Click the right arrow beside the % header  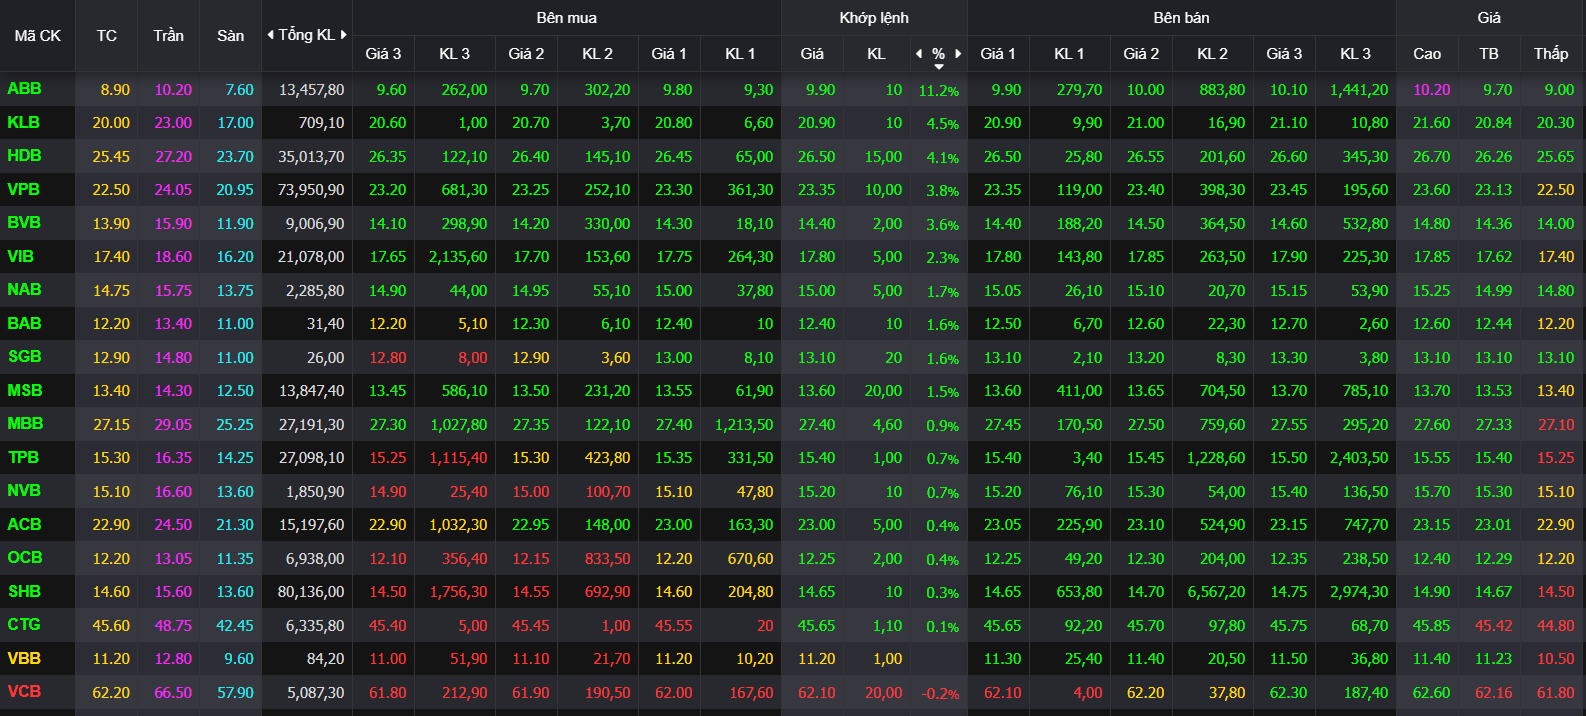point(958,54)
